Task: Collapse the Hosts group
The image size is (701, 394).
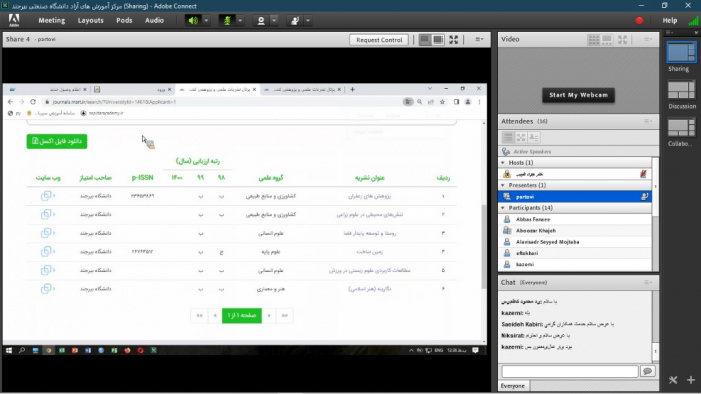Action: (x=503, y=163)
